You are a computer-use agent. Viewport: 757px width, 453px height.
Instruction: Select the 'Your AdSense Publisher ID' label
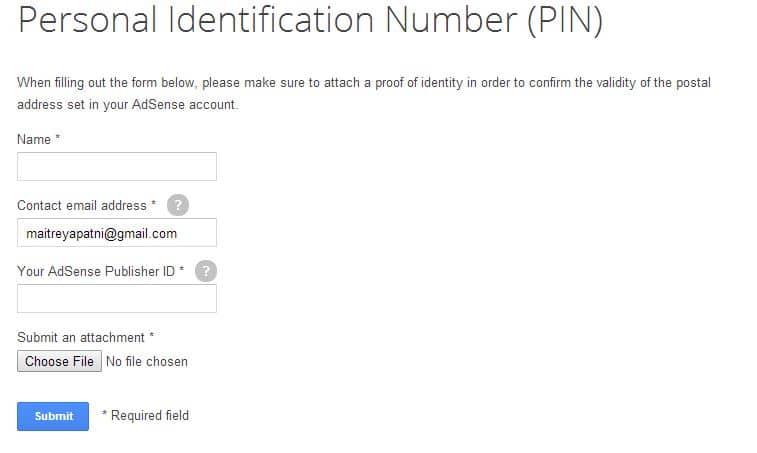[96, 271]
